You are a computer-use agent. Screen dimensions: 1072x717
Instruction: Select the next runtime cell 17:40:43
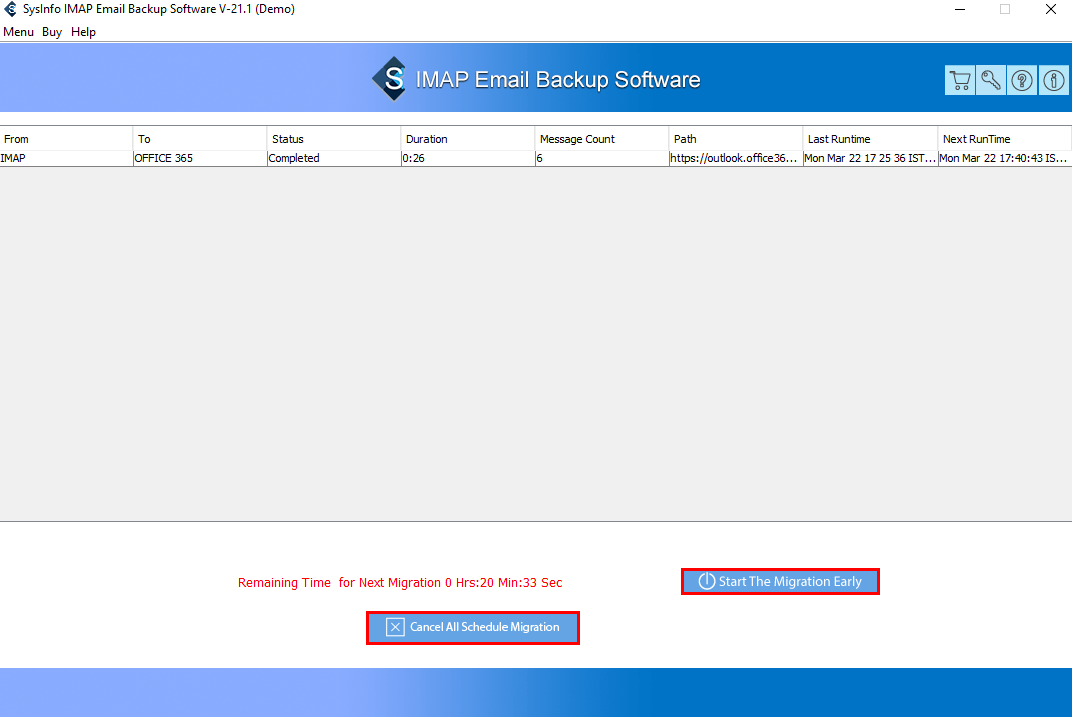point(1004,158)
